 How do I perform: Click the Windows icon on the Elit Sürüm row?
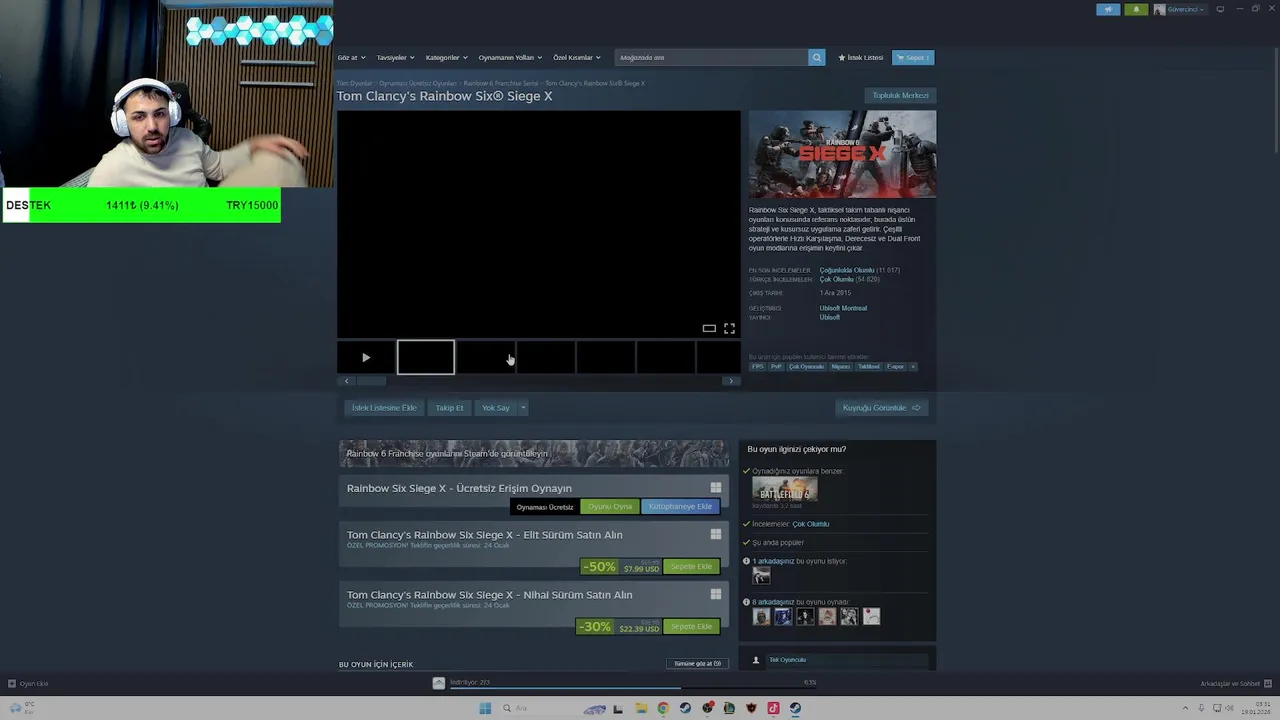tap(715, 534)
